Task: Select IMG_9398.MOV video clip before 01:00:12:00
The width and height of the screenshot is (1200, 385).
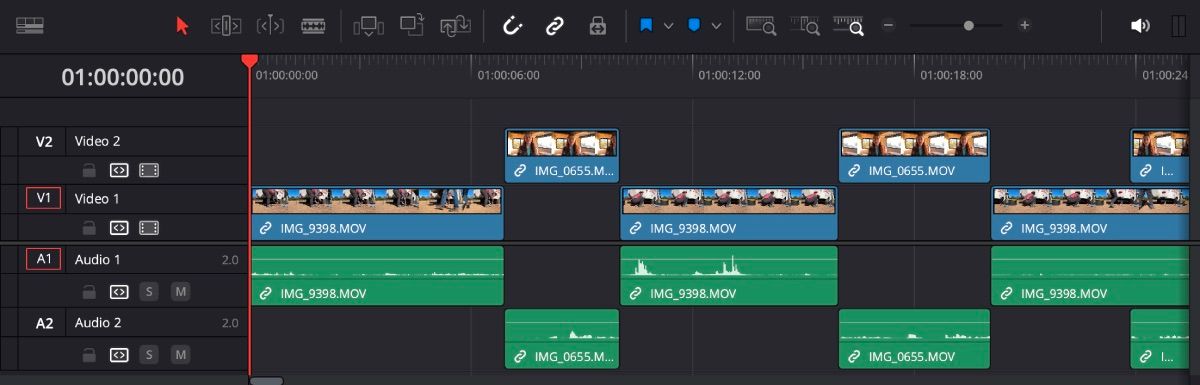Action: [729, 214]
